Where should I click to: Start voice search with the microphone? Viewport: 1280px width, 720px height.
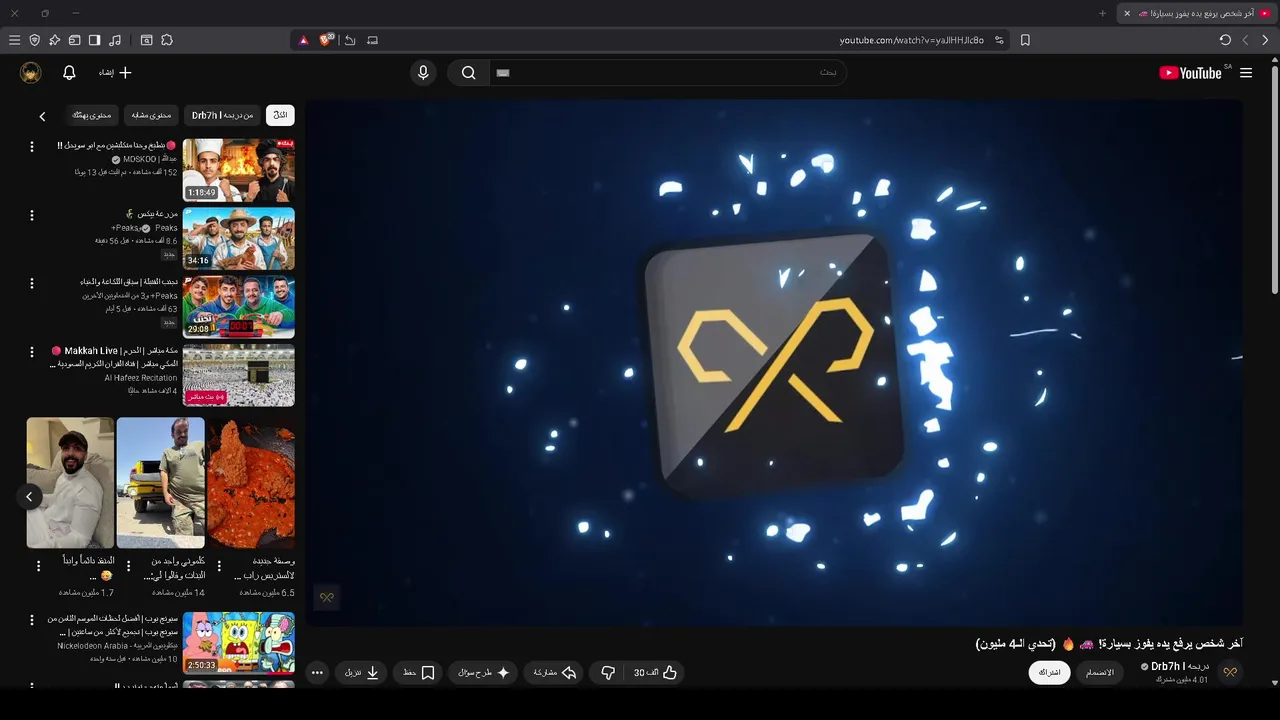[x=423, y=73]
